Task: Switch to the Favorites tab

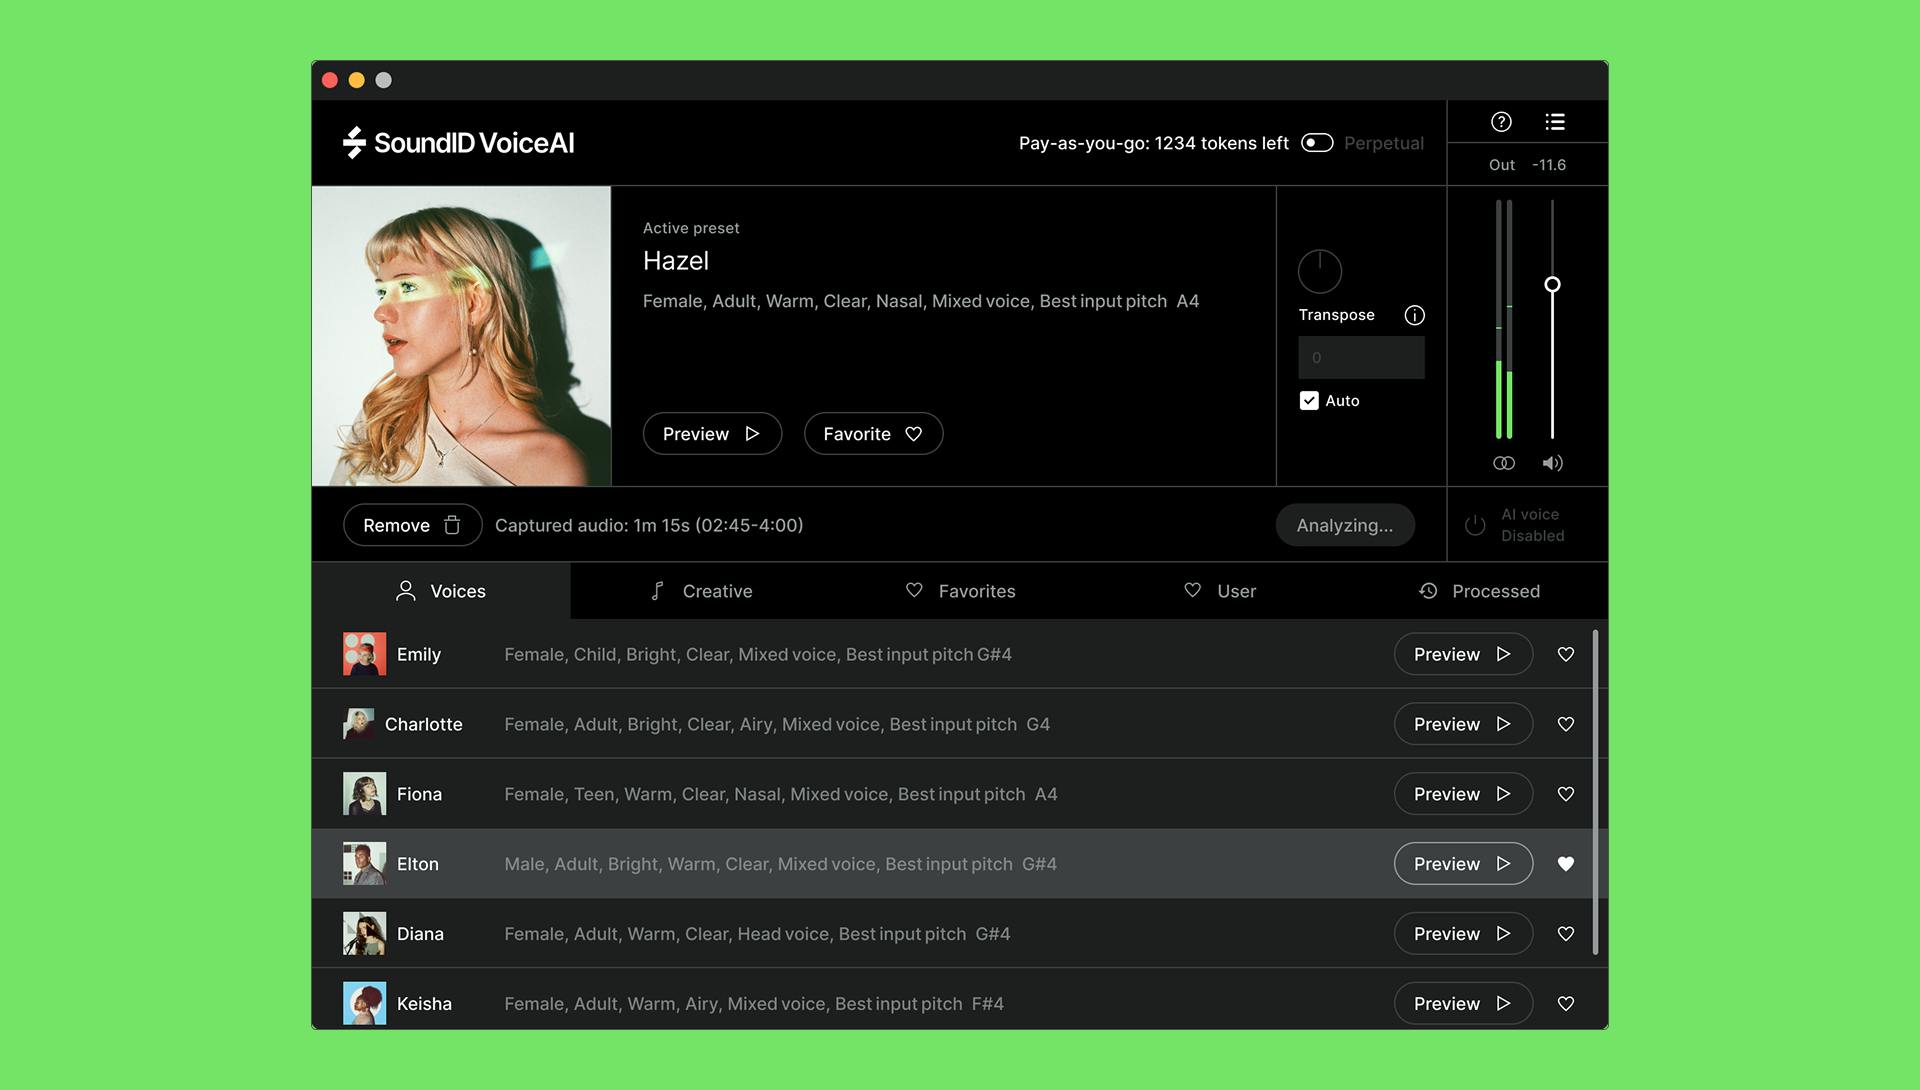Action: click(960, 591)
